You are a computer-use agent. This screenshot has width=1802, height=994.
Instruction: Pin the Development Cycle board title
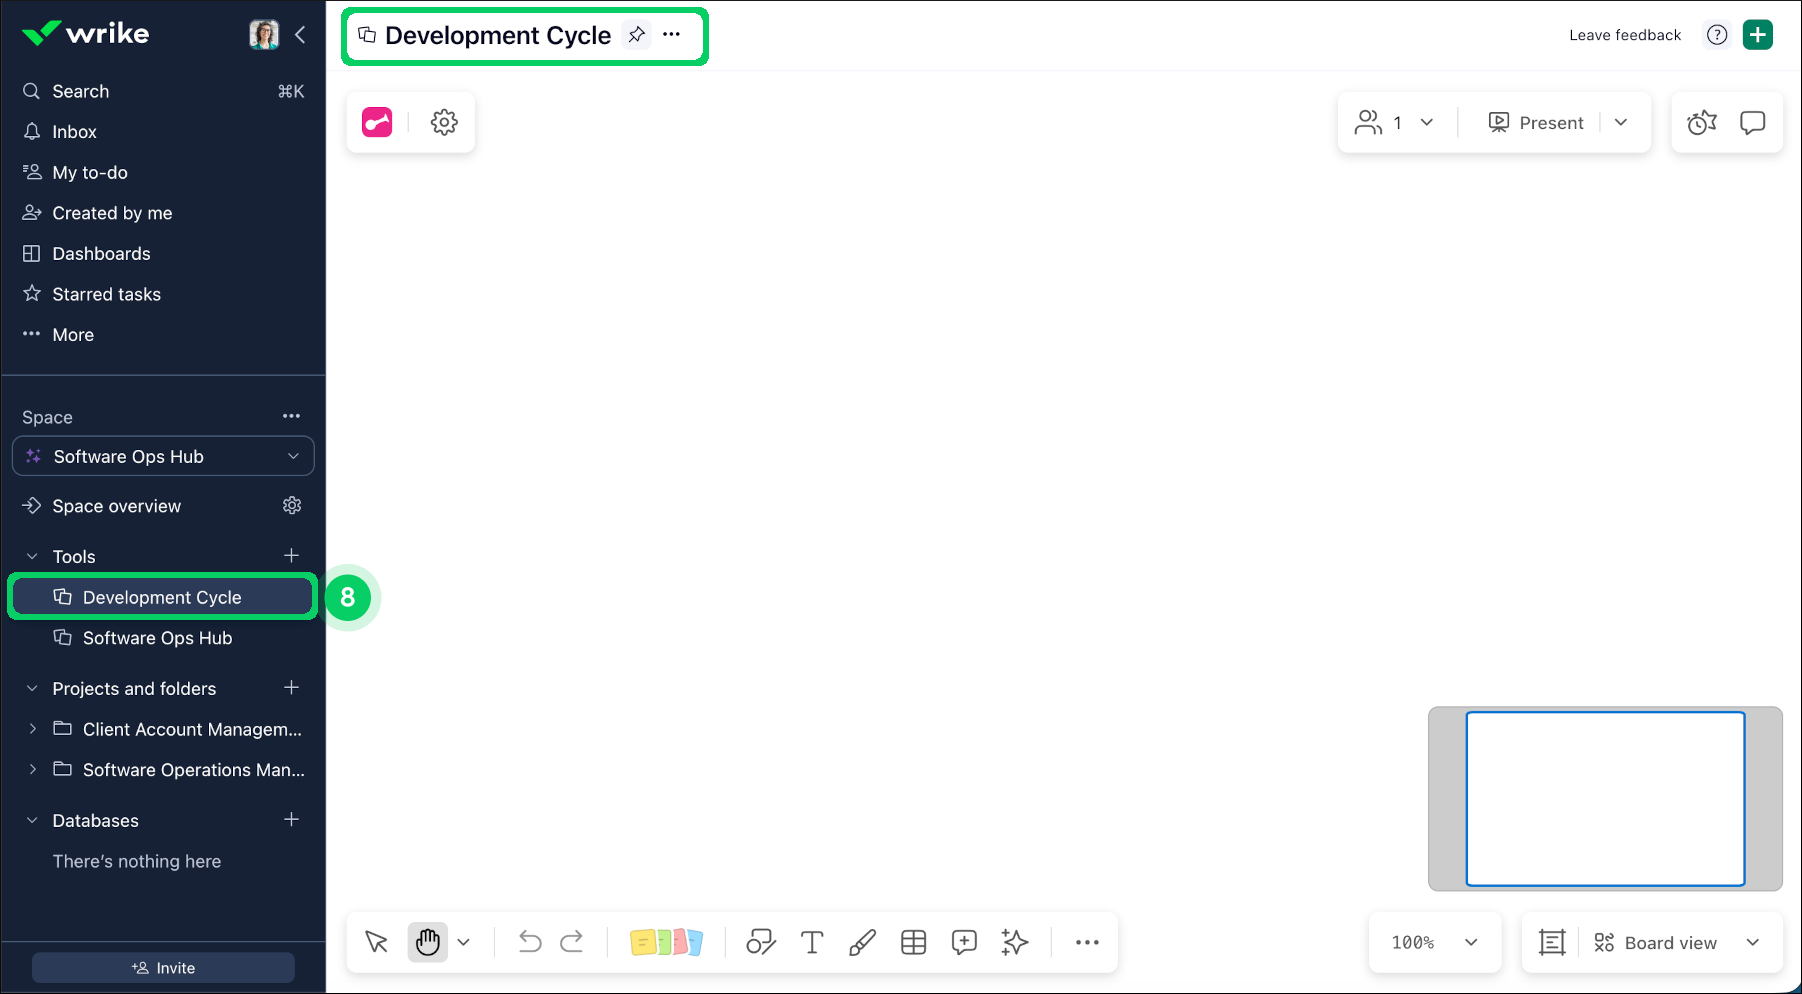point(636,34)
